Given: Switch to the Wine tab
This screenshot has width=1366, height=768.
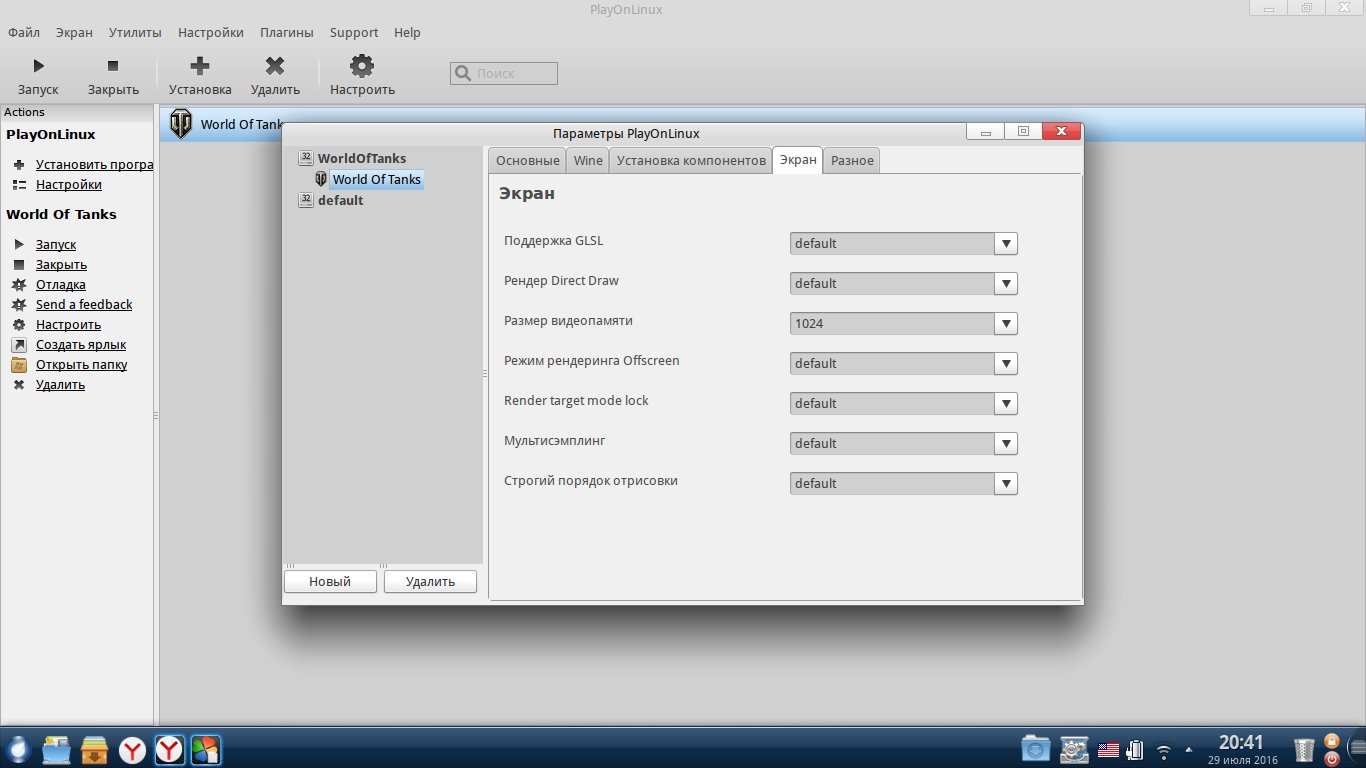Looking at the screenshot, I should coord(588,161).
